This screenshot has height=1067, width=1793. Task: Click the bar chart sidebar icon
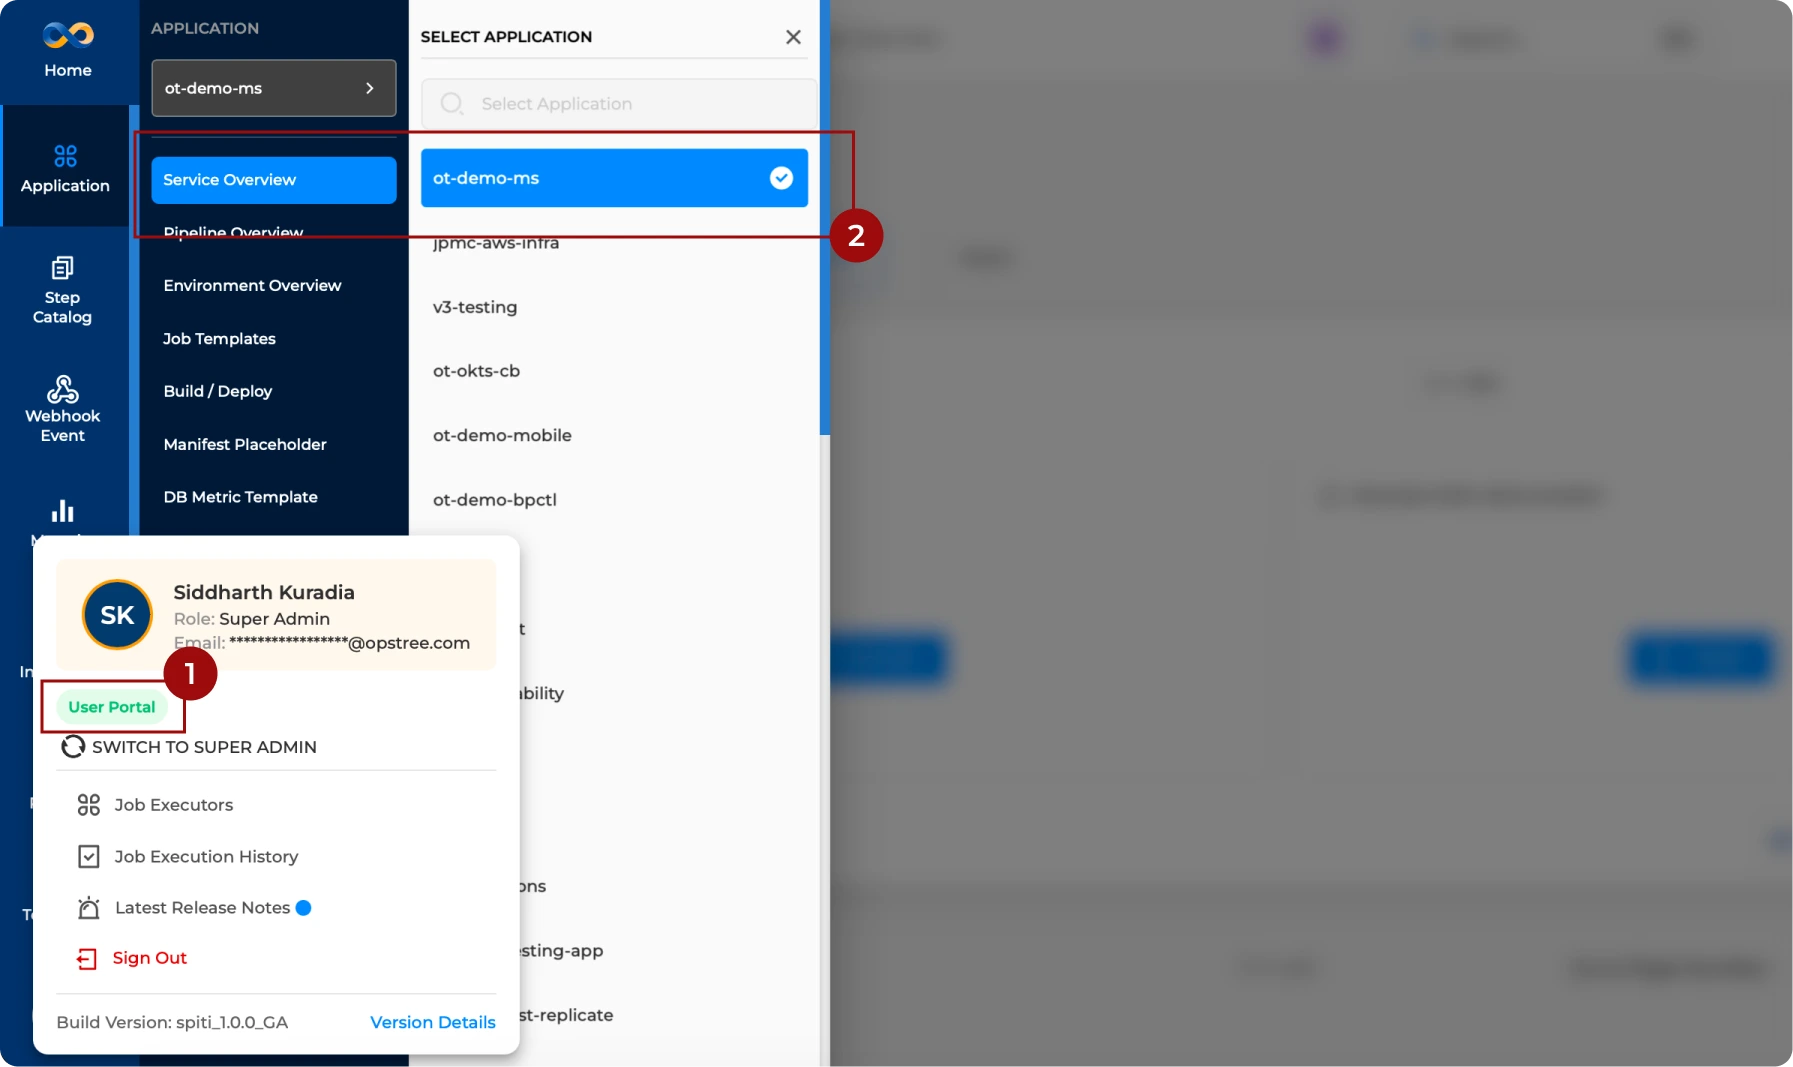point(63,511)
